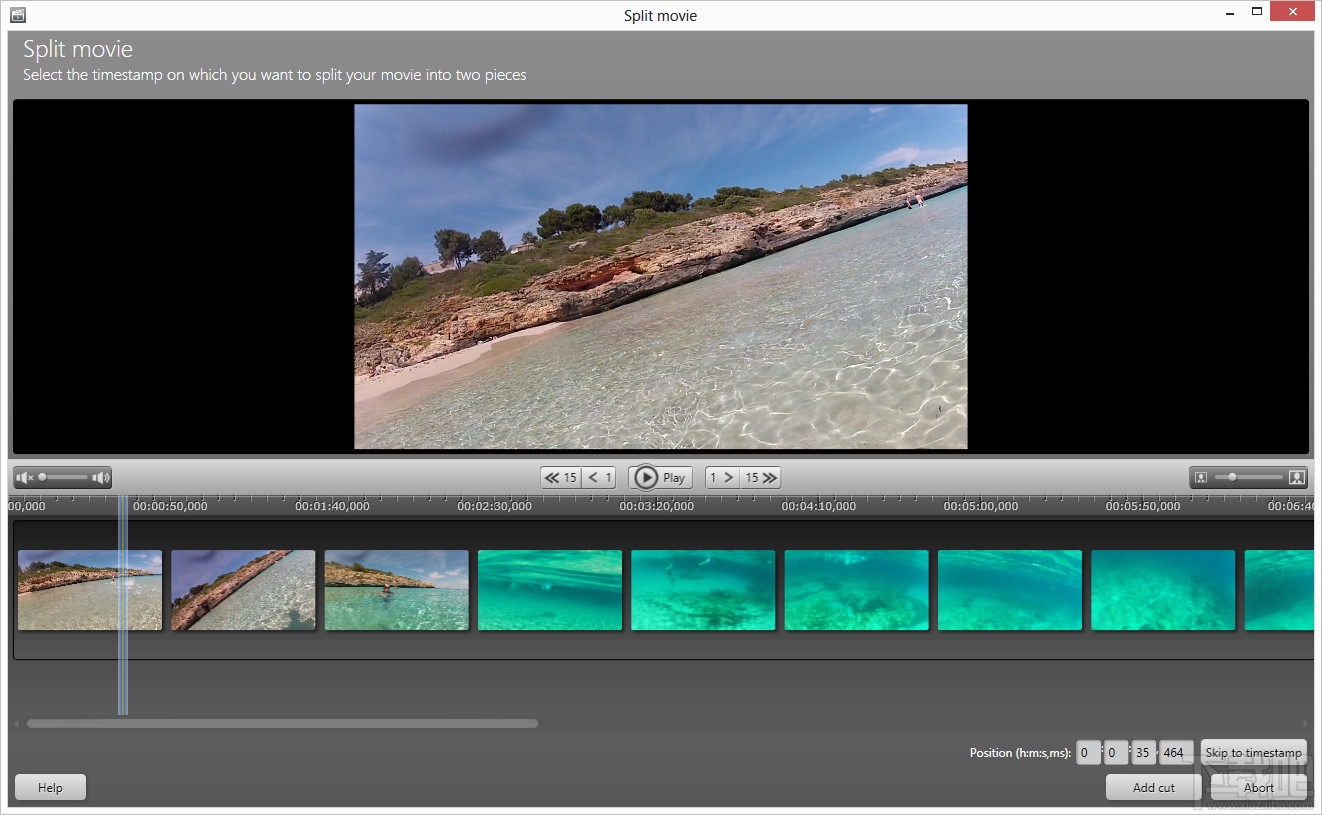
Task: Click the loud speaker icon
Action: tap(101, 478)
